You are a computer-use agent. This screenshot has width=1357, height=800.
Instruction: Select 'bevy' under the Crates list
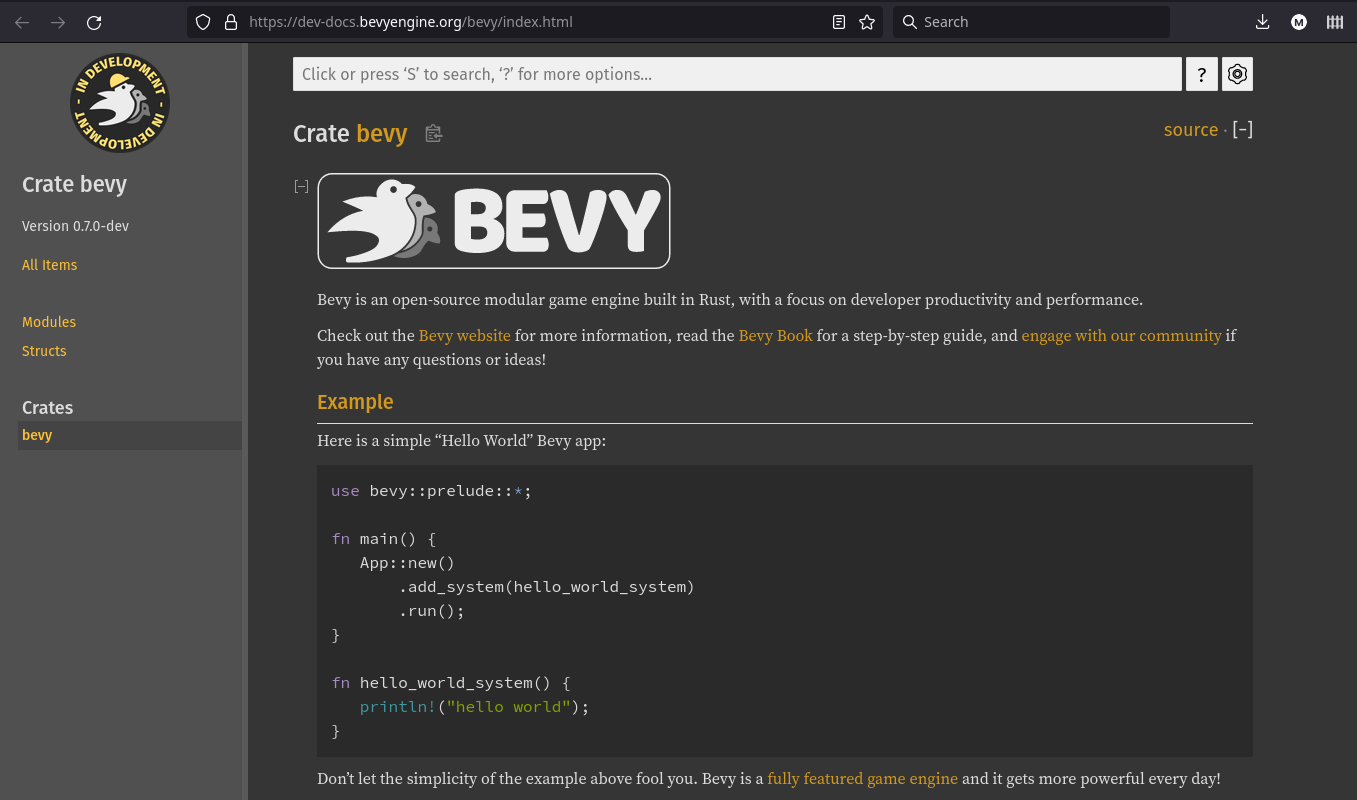(x=37, y=434)
